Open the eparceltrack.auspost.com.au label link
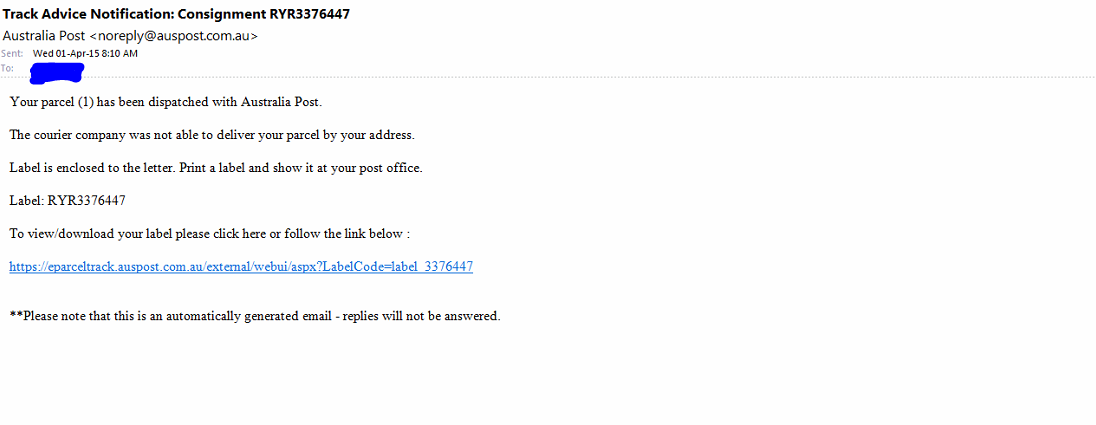 pyautogui.click(x=241, y=266)
